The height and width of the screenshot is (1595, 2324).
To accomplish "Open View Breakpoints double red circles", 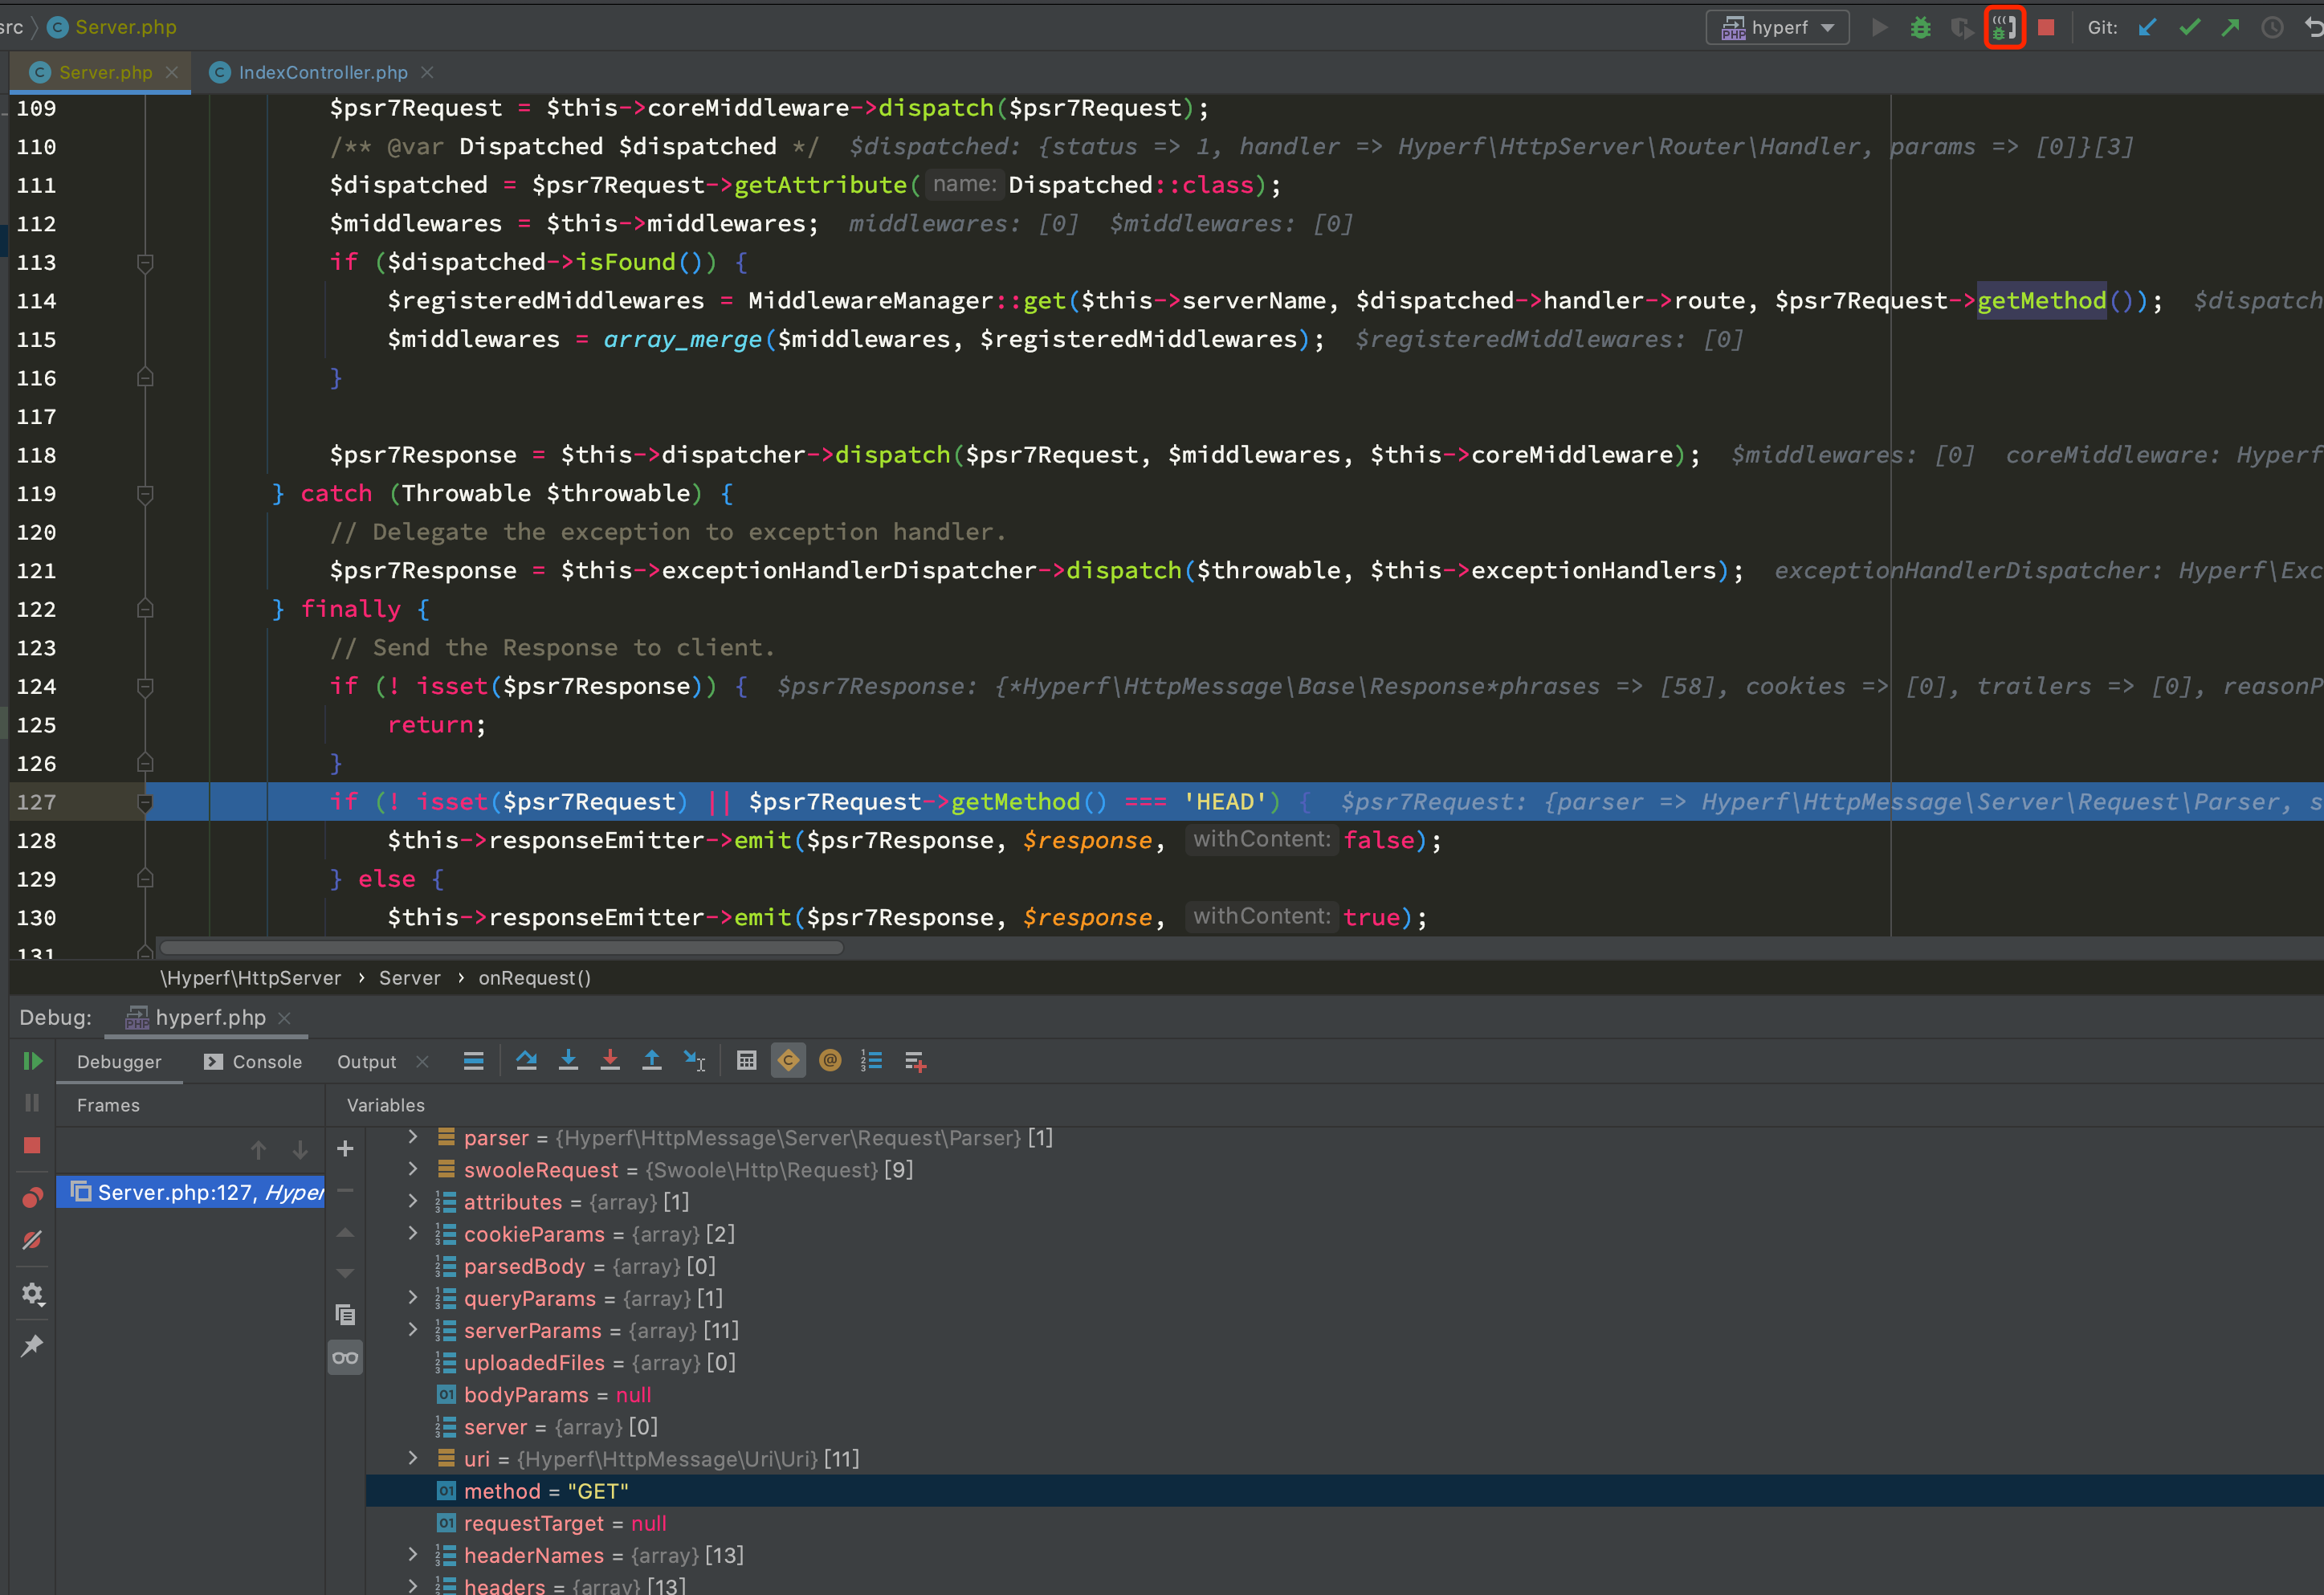I will pos(32,1197).
